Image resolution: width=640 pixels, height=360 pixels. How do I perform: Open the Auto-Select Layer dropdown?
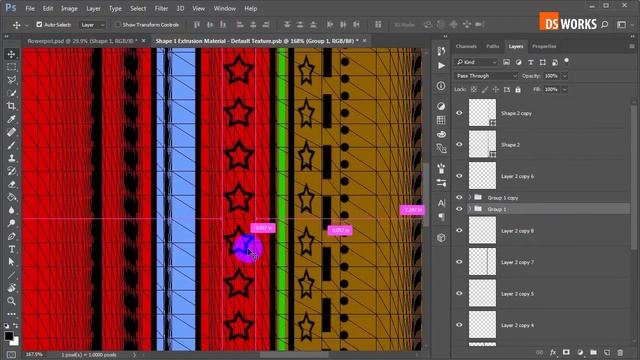92,25
